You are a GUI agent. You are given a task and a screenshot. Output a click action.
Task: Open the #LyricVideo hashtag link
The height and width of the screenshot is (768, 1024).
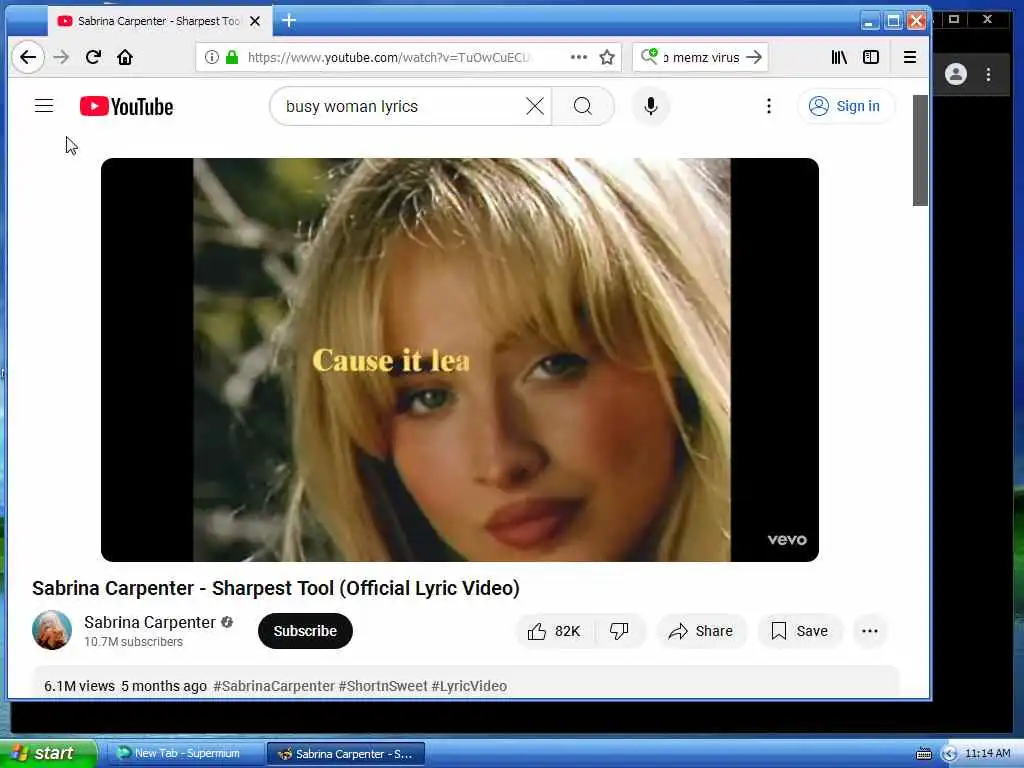tap(469, 686)
